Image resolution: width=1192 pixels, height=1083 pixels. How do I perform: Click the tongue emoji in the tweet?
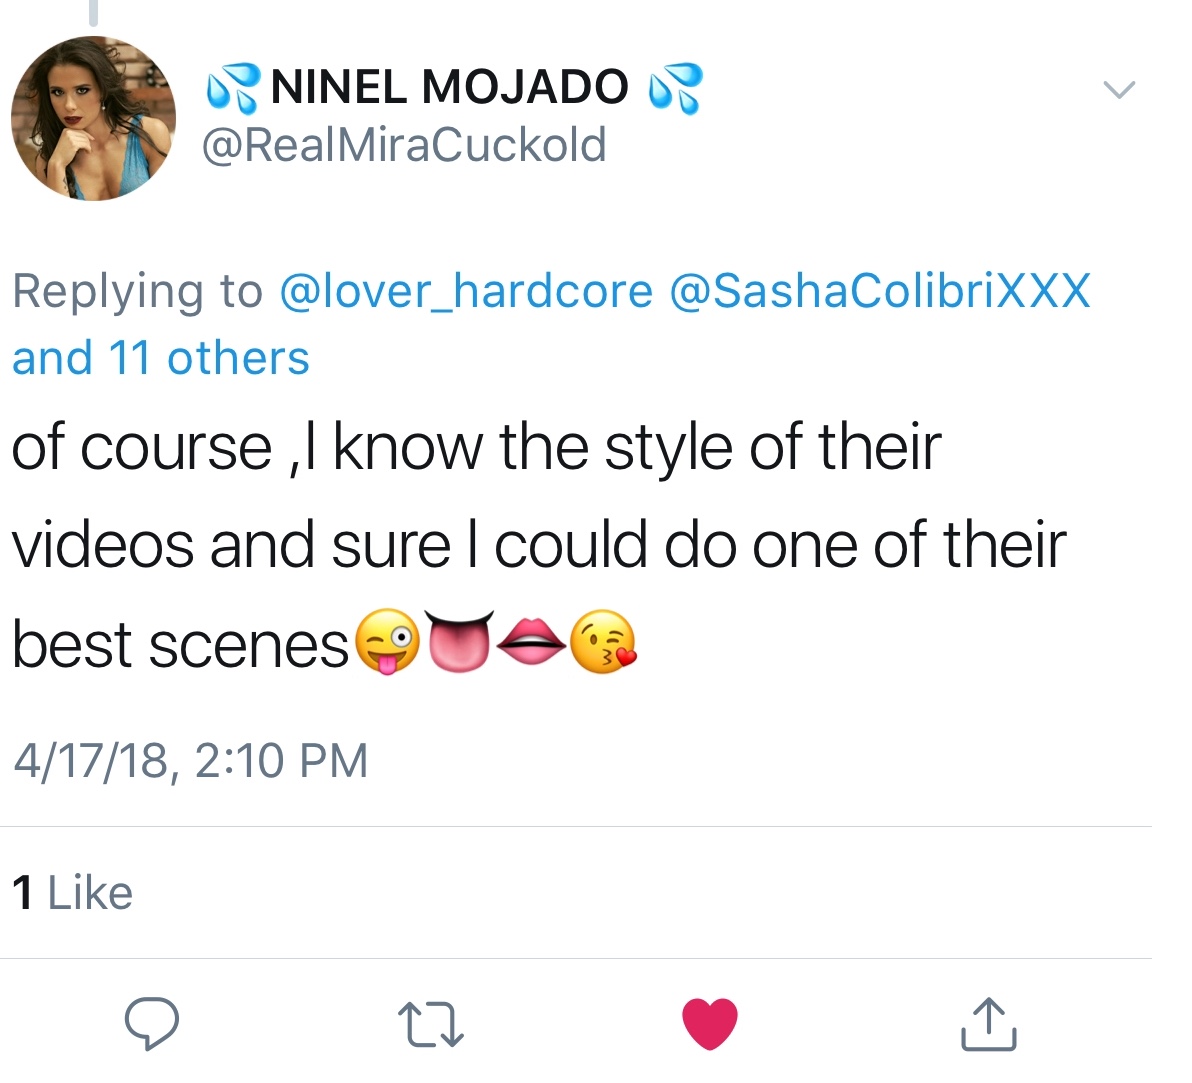point(461,641)
